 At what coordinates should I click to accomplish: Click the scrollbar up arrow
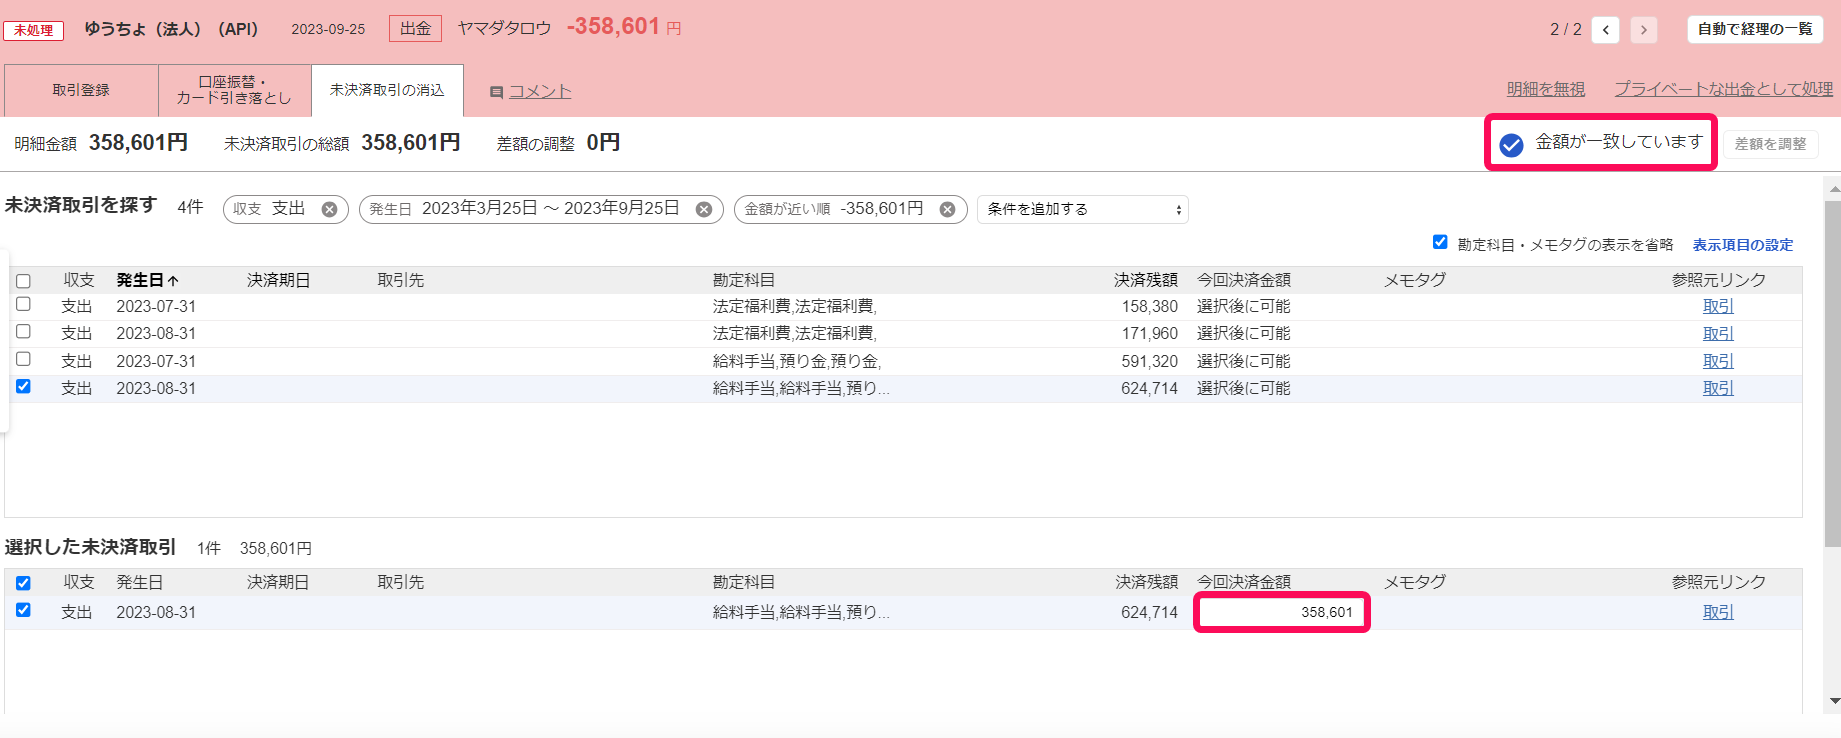pos(1833,188)
